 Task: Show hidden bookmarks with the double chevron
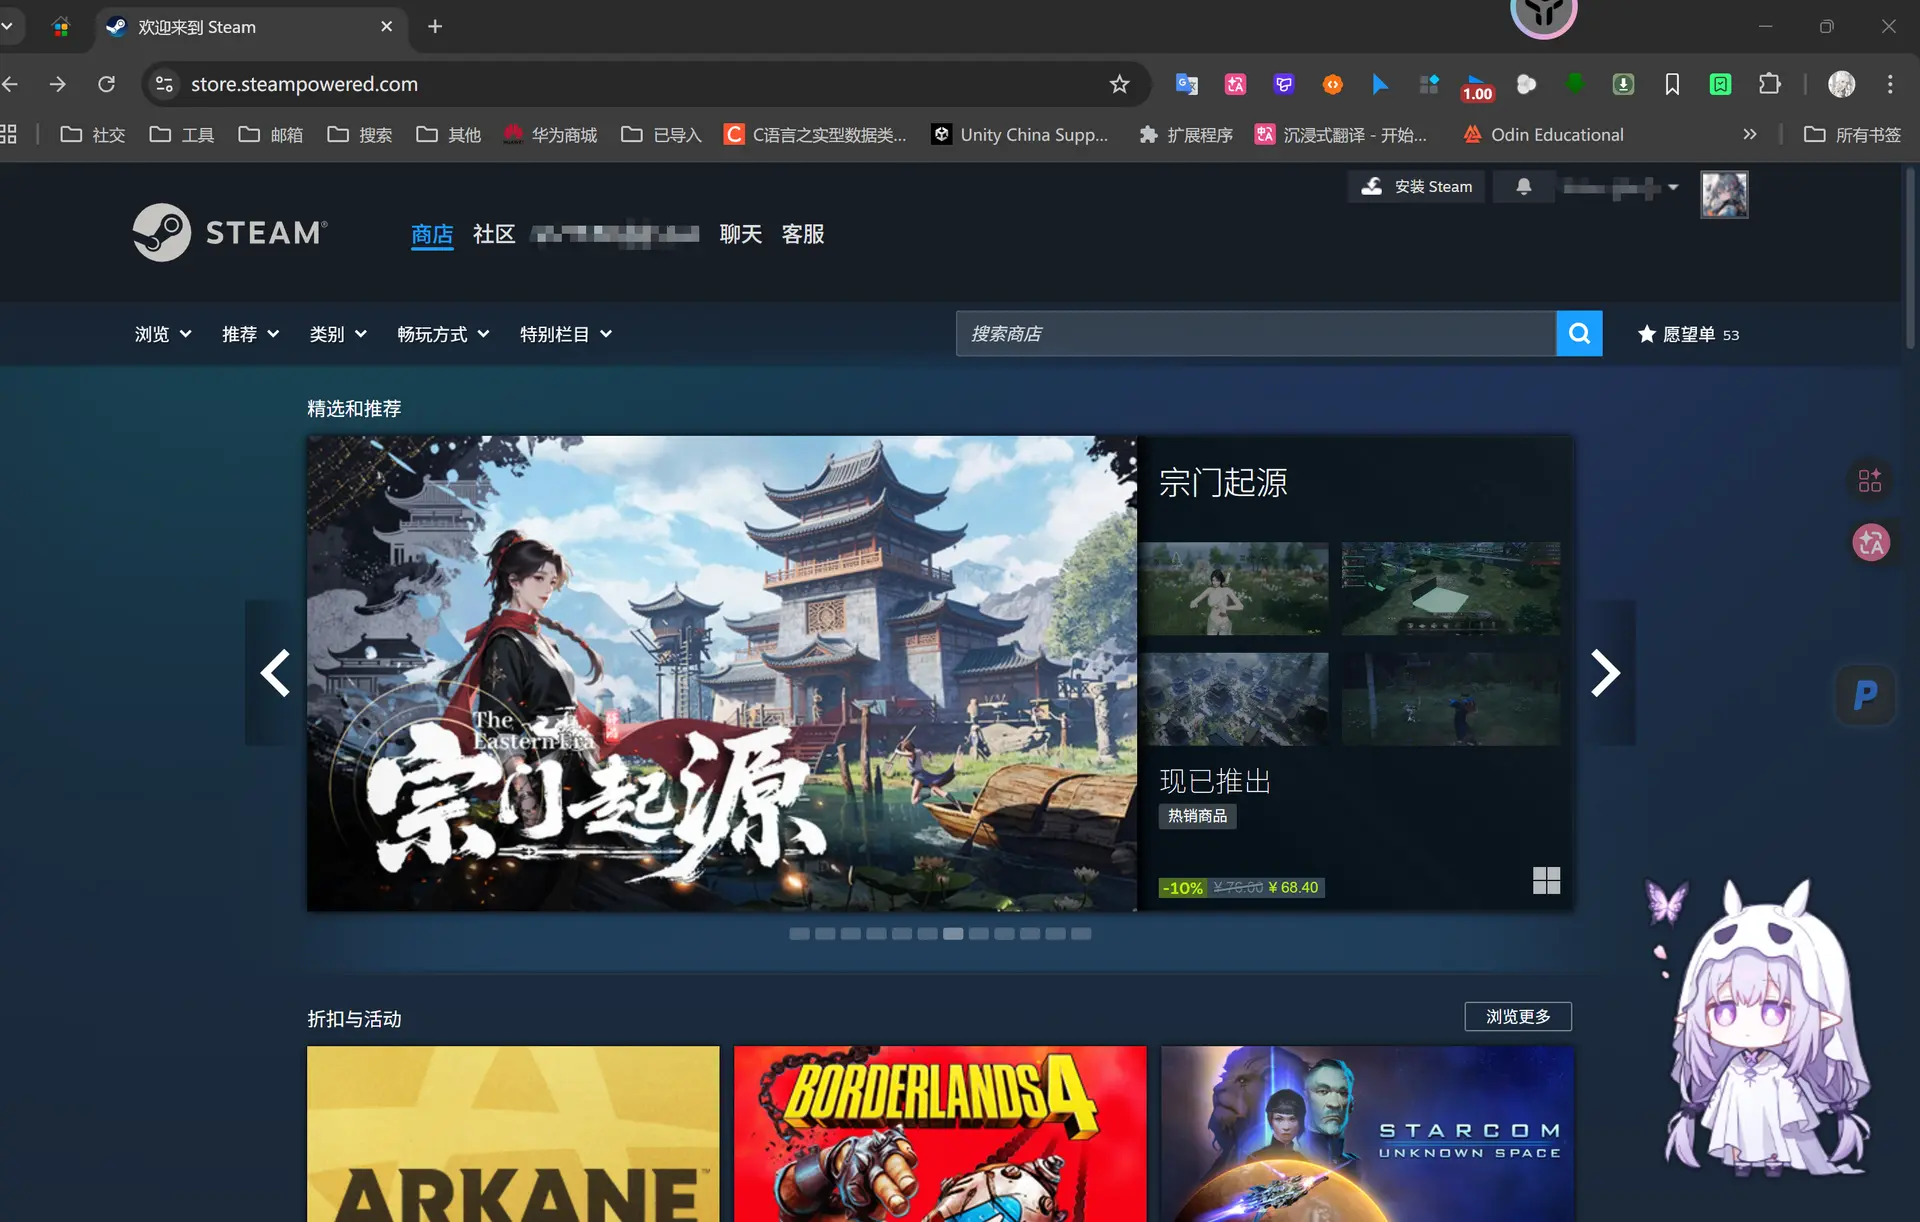coord(1749,135)
